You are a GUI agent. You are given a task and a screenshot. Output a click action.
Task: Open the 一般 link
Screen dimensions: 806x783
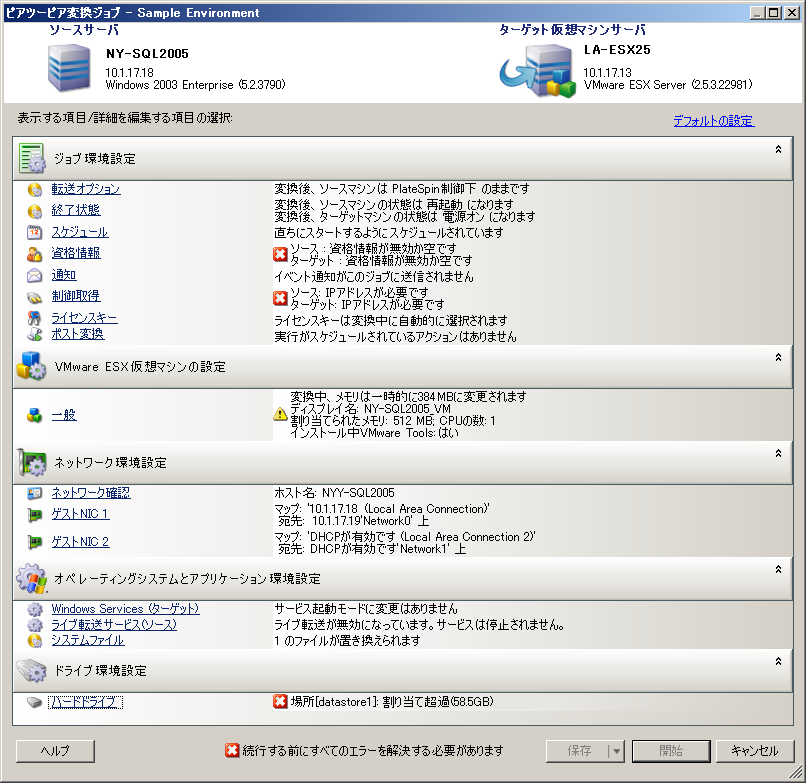pyautogui.click(x=64, y=415)
